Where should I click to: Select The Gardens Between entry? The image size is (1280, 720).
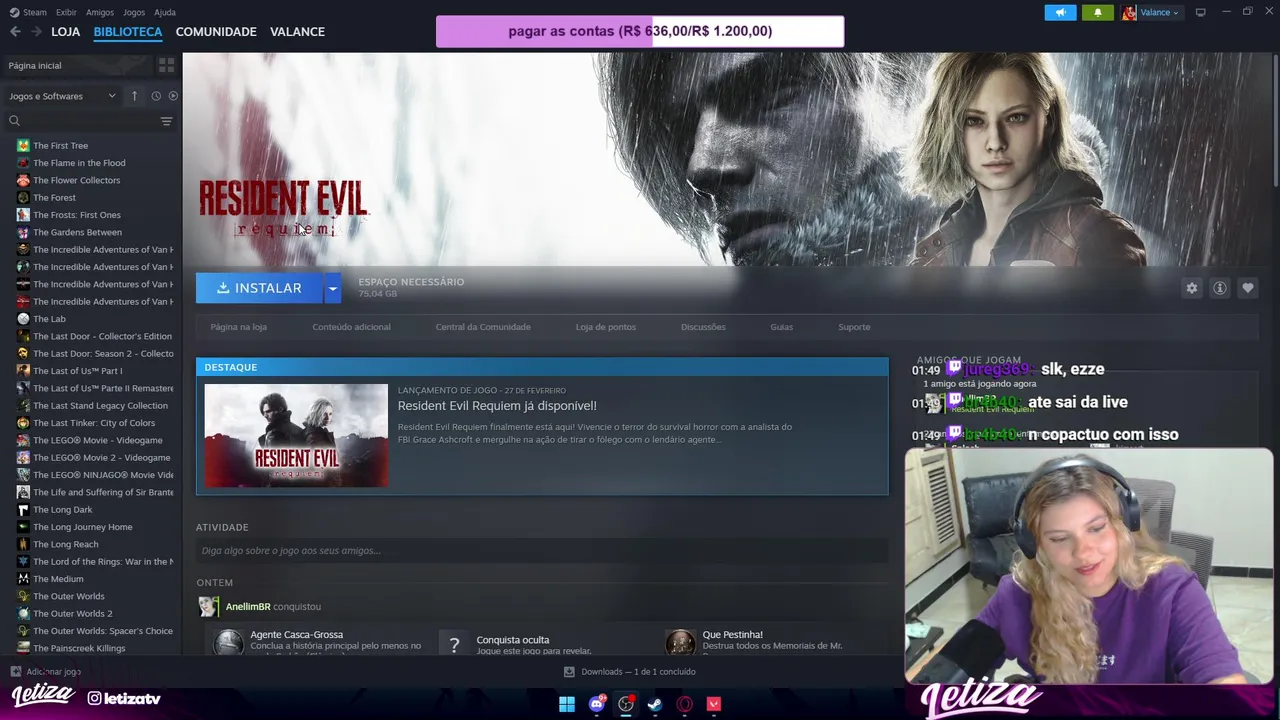(x=77, y=232)
